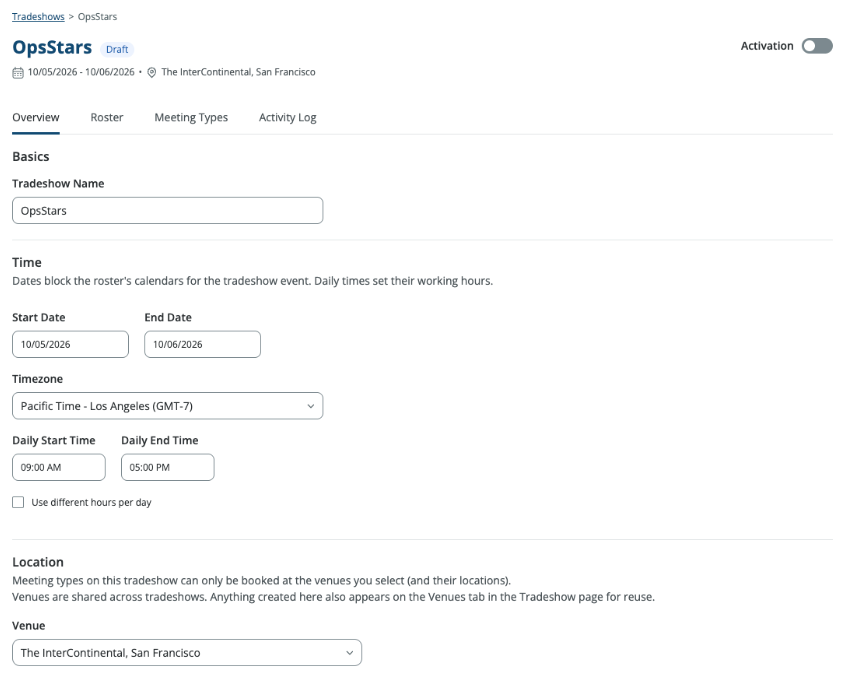Switch to the Roster tab
This screenshot has width=863, height=685.
pyautogui.click(x=107, y=117)
